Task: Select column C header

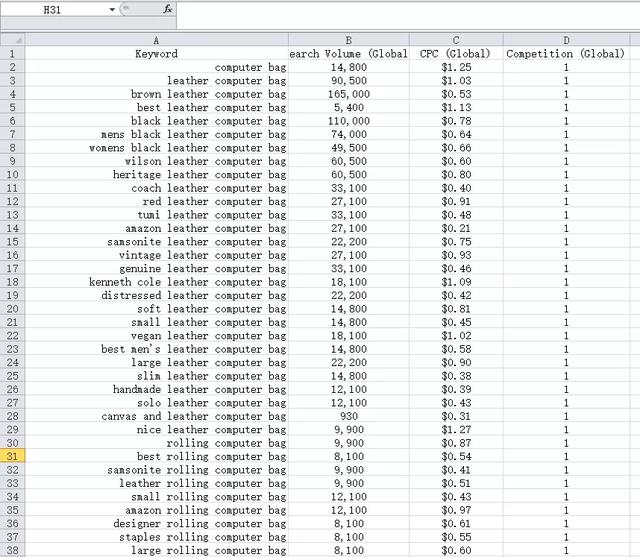Action: 456,40
